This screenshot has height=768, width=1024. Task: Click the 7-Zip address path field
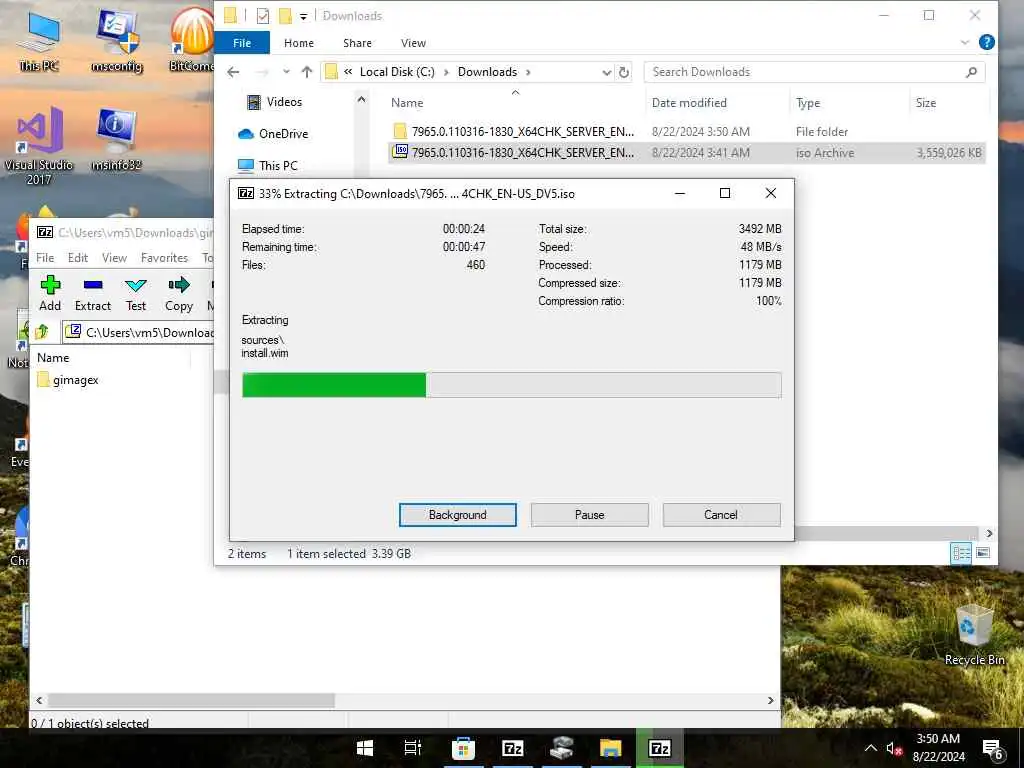(138, 332)
